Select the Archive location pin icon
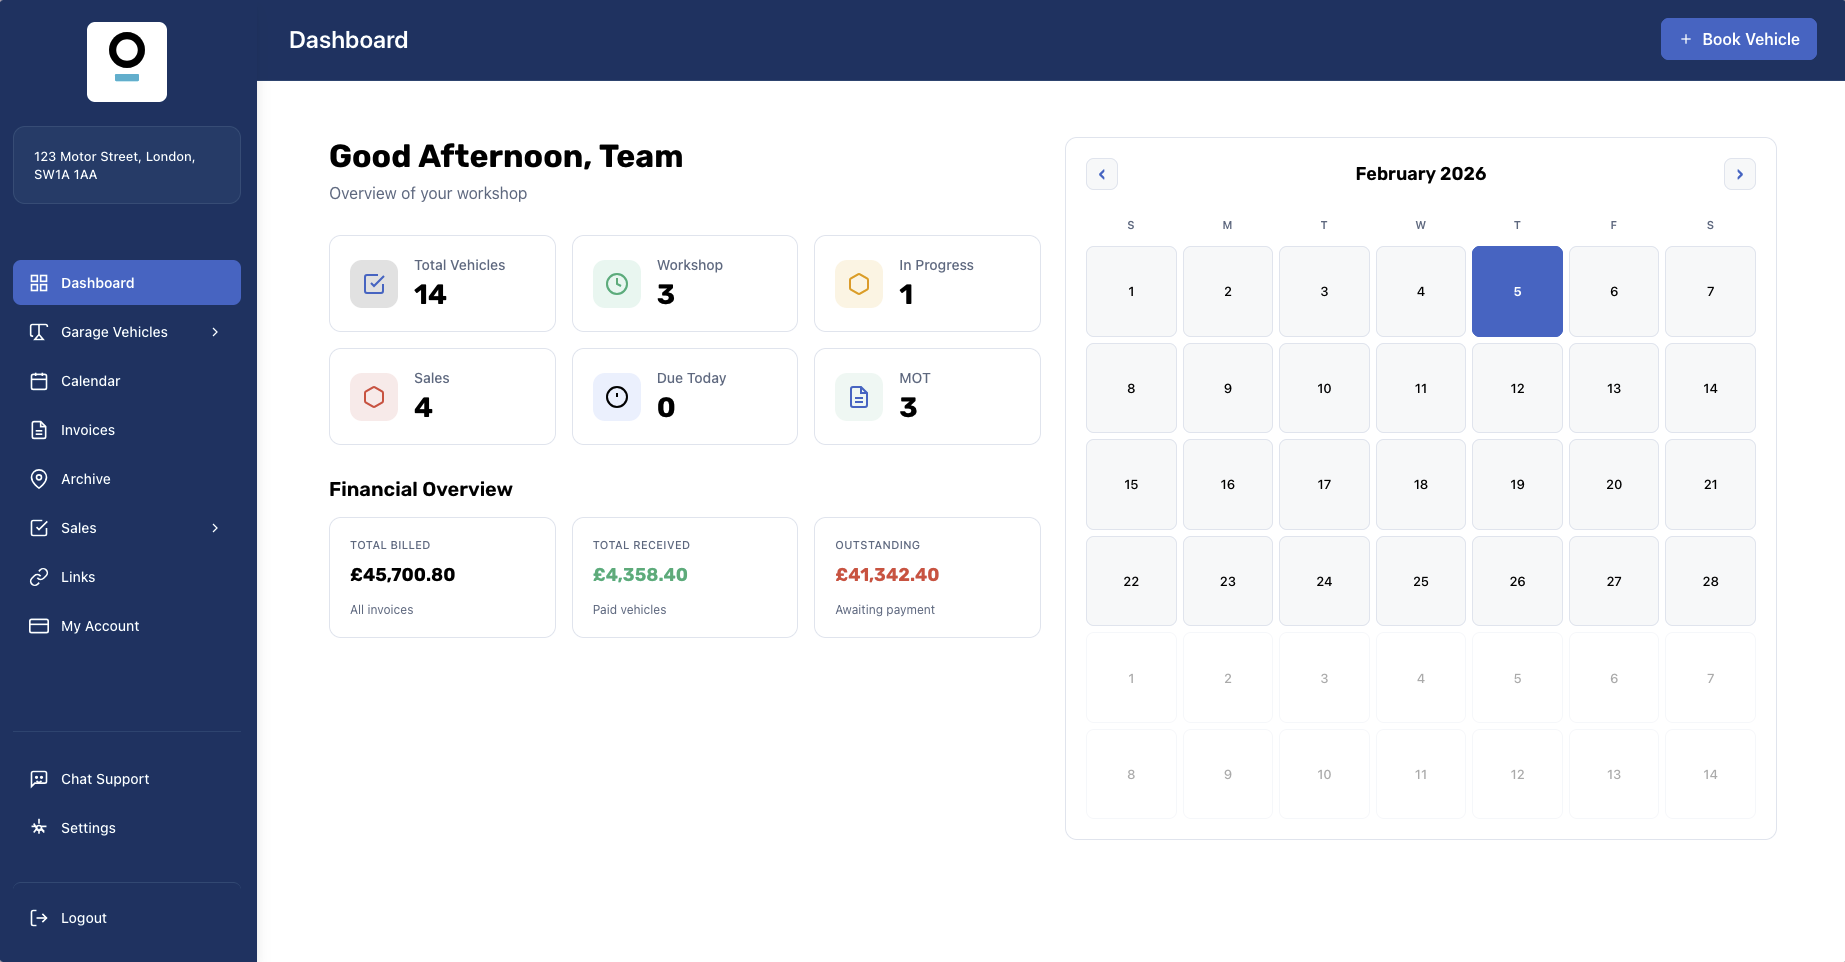Image resolution: width=1845 pixels, height=962 pixels. point(39,479)
